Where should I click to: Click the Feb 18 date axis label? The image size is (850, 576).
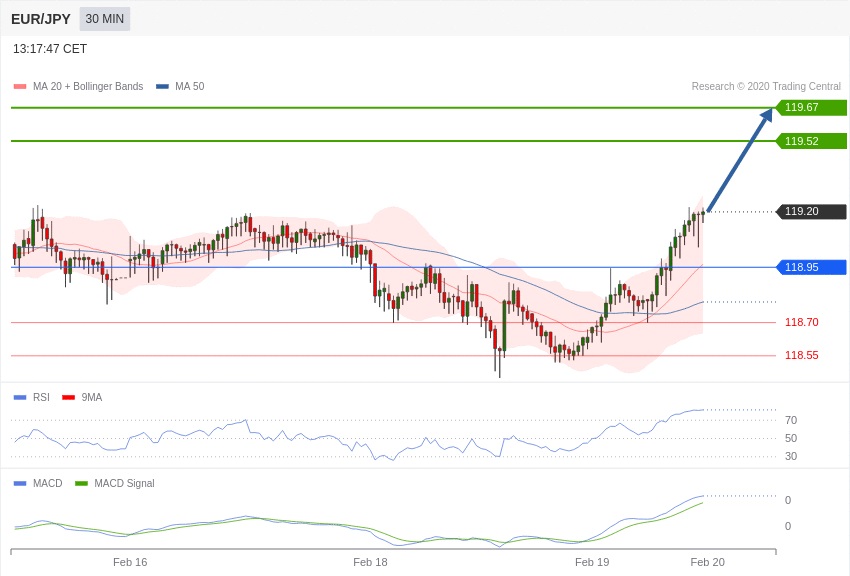370,562
